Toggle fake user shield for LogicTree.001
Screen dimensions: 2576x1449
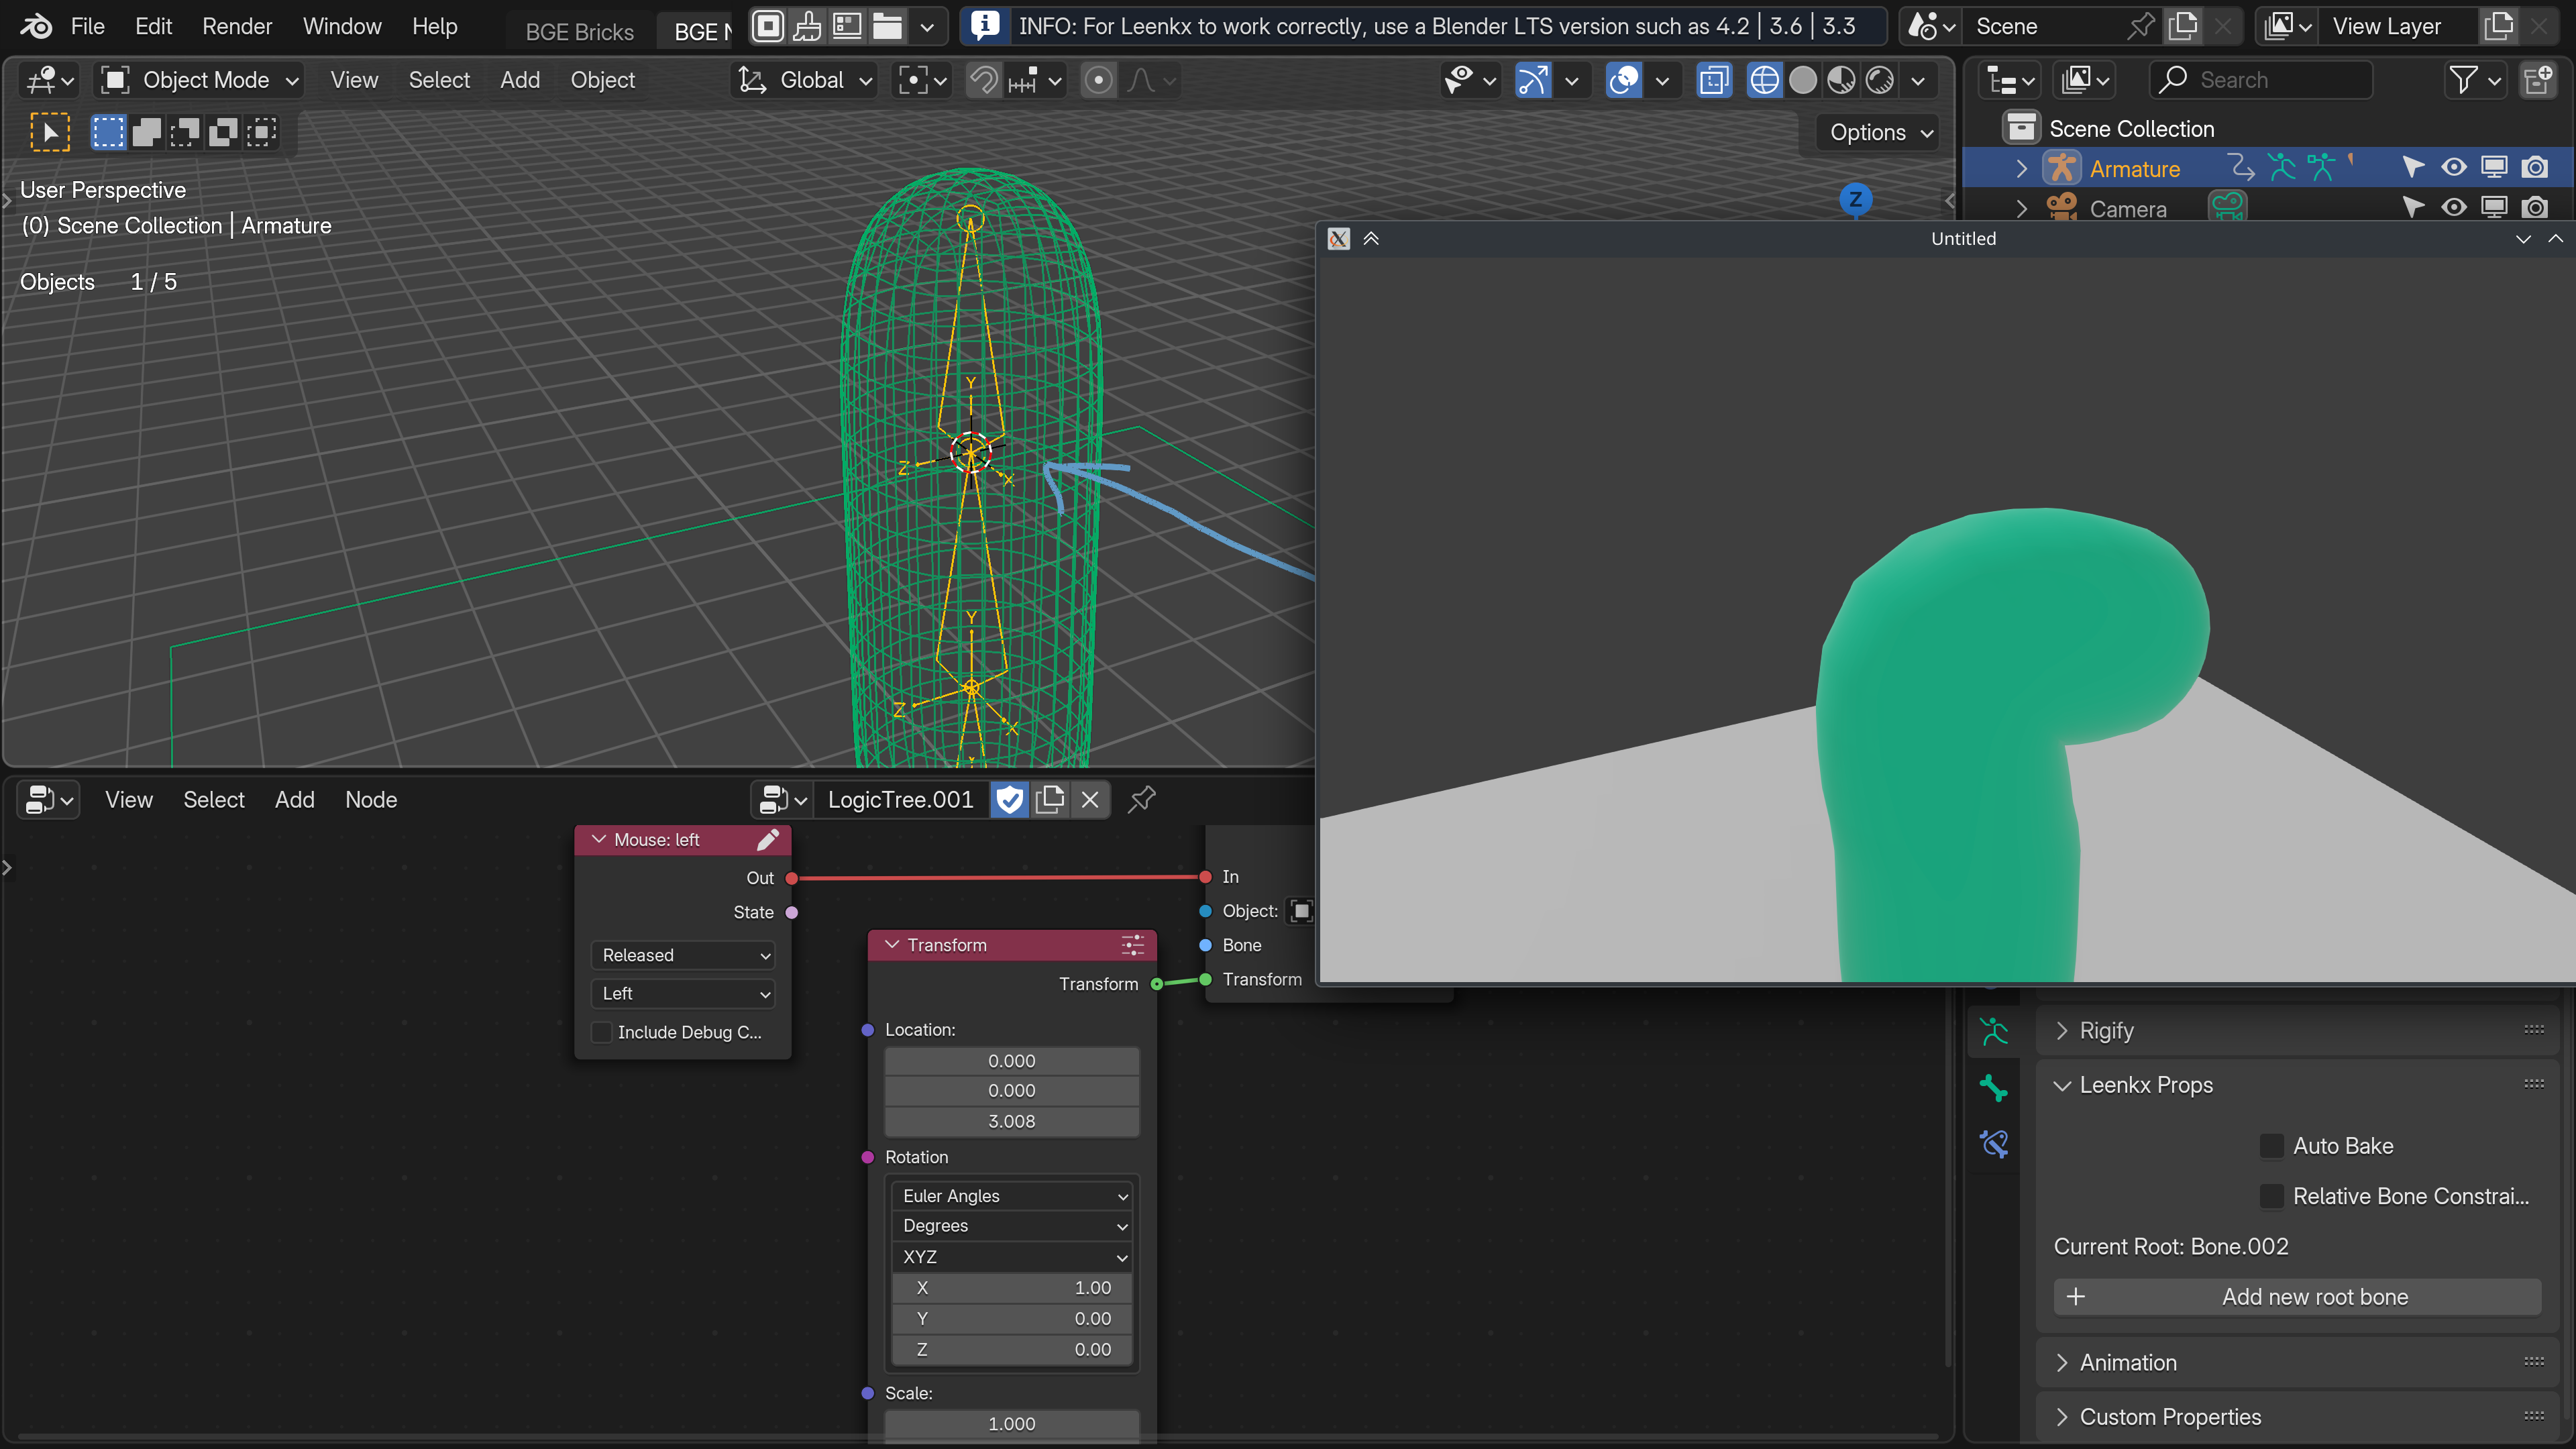pyautogui.click(x=1010, y=799)
